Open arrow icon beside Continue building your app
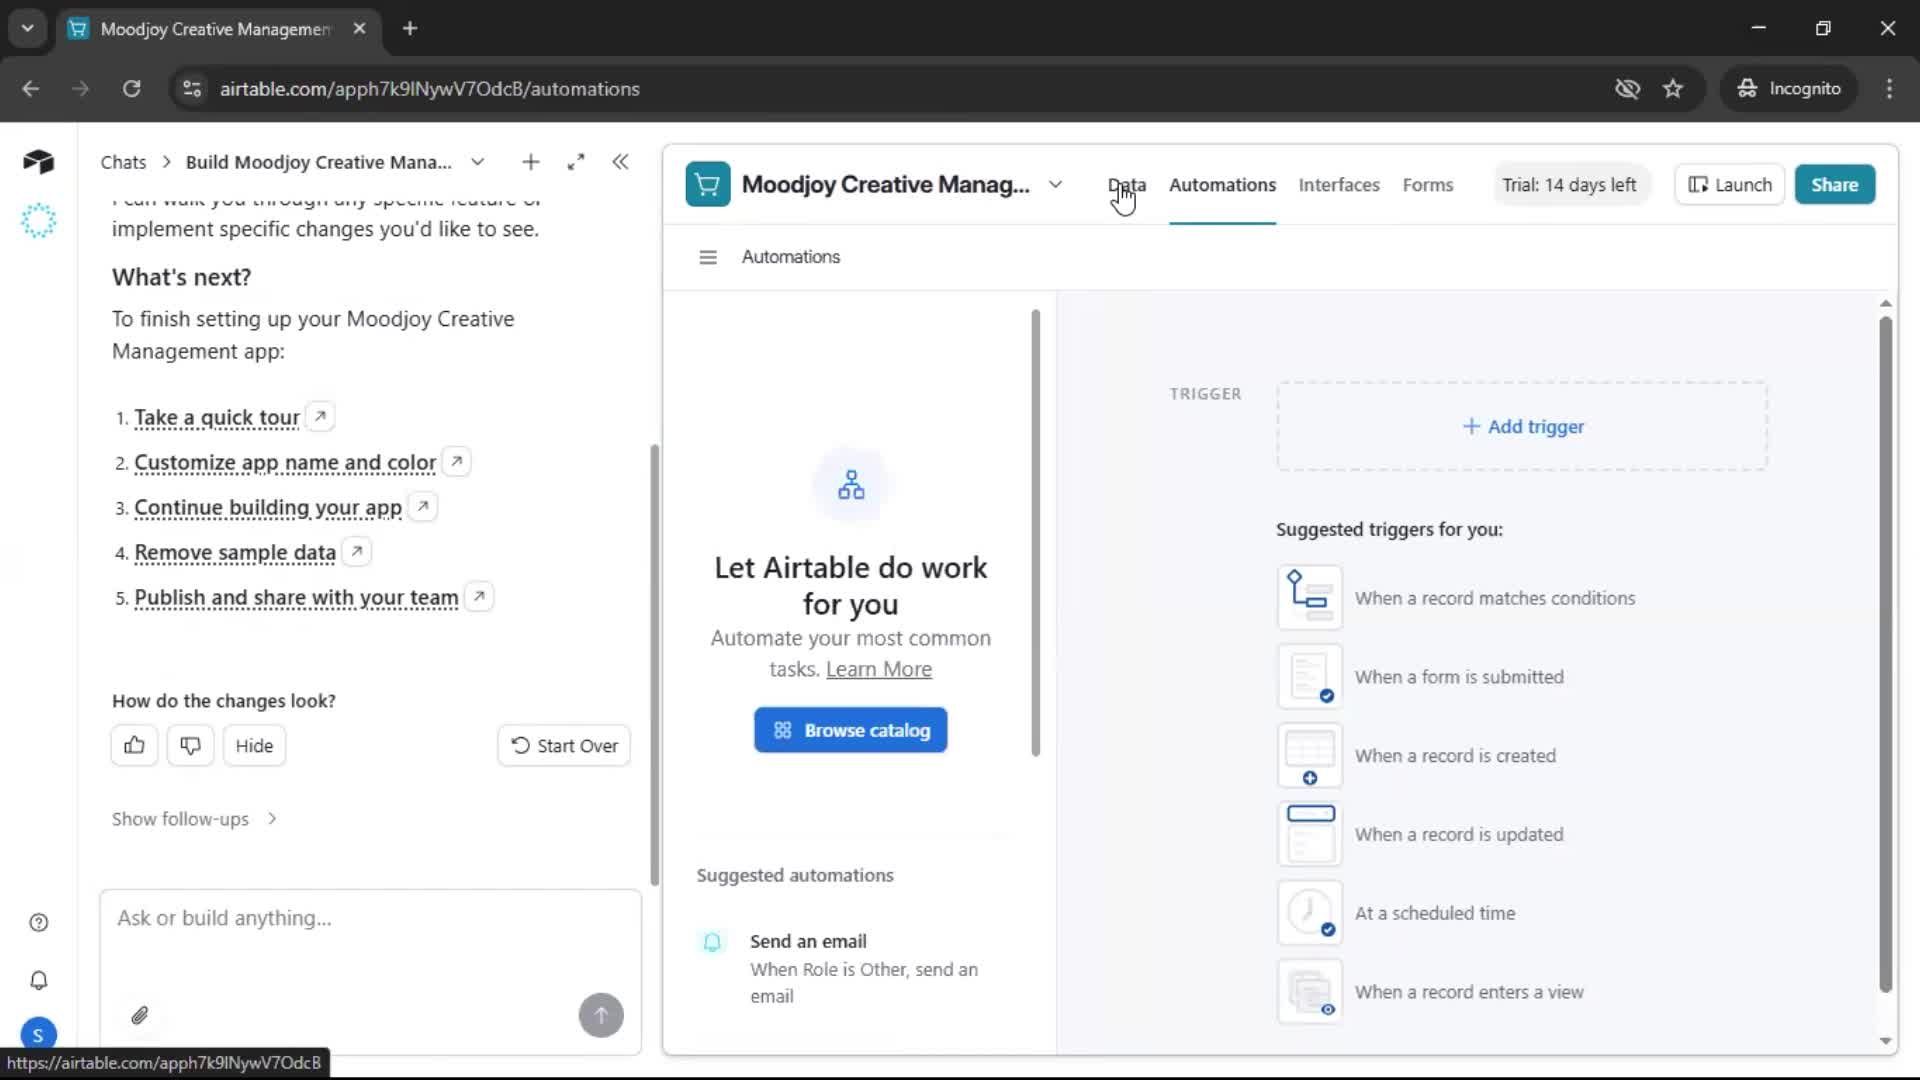The height and width of the screenshot is (1080, 1920). [x=423, y=506]
